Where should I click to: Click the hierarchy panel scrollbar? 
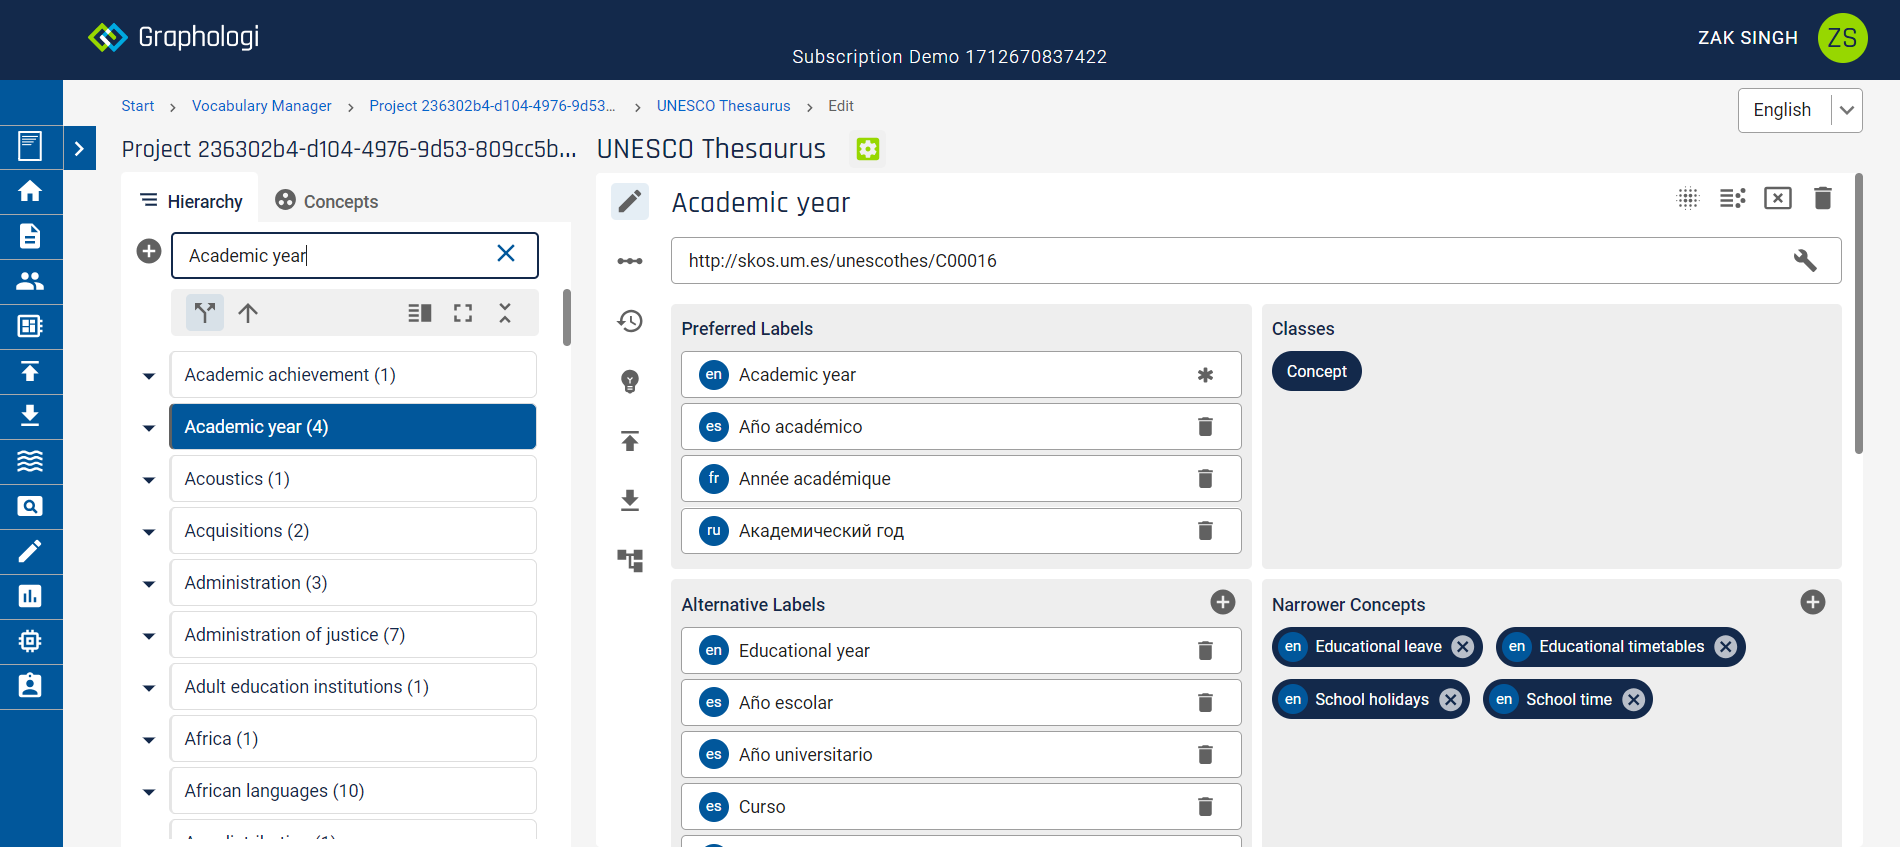click(567, 318)
